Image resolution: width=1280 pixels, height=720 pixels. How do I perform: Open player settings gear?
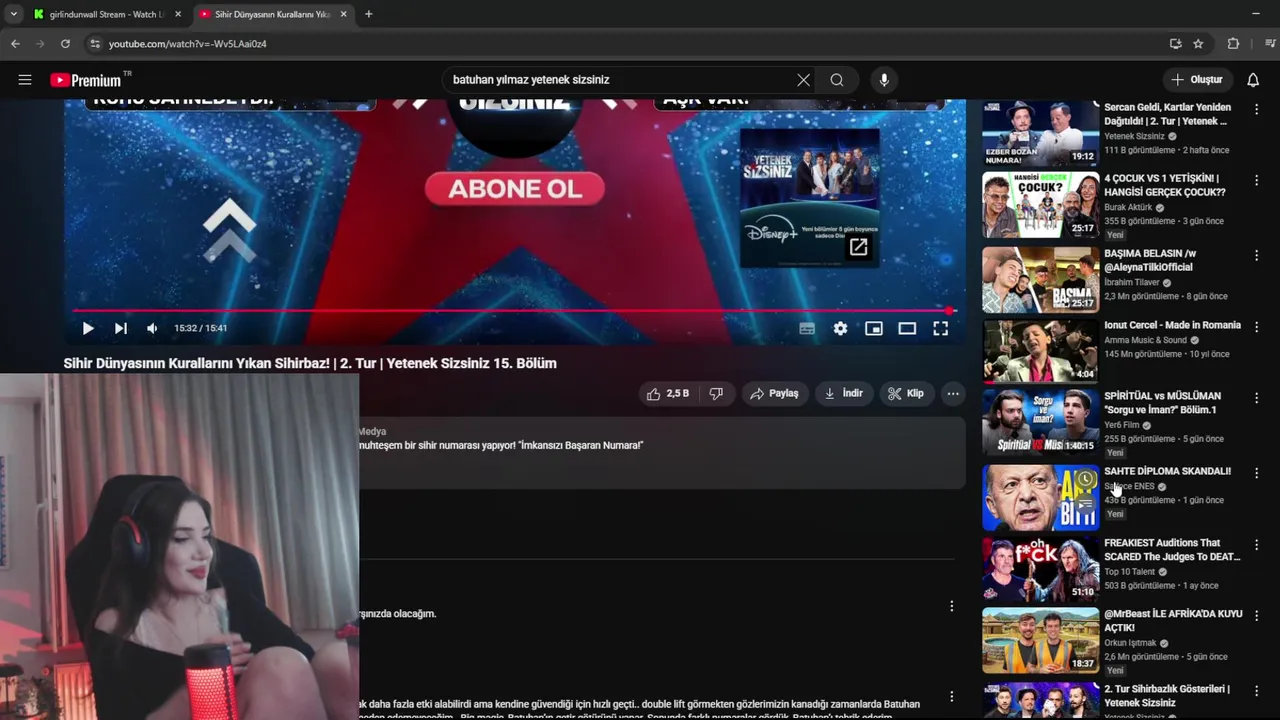click(x=841, y=328)
